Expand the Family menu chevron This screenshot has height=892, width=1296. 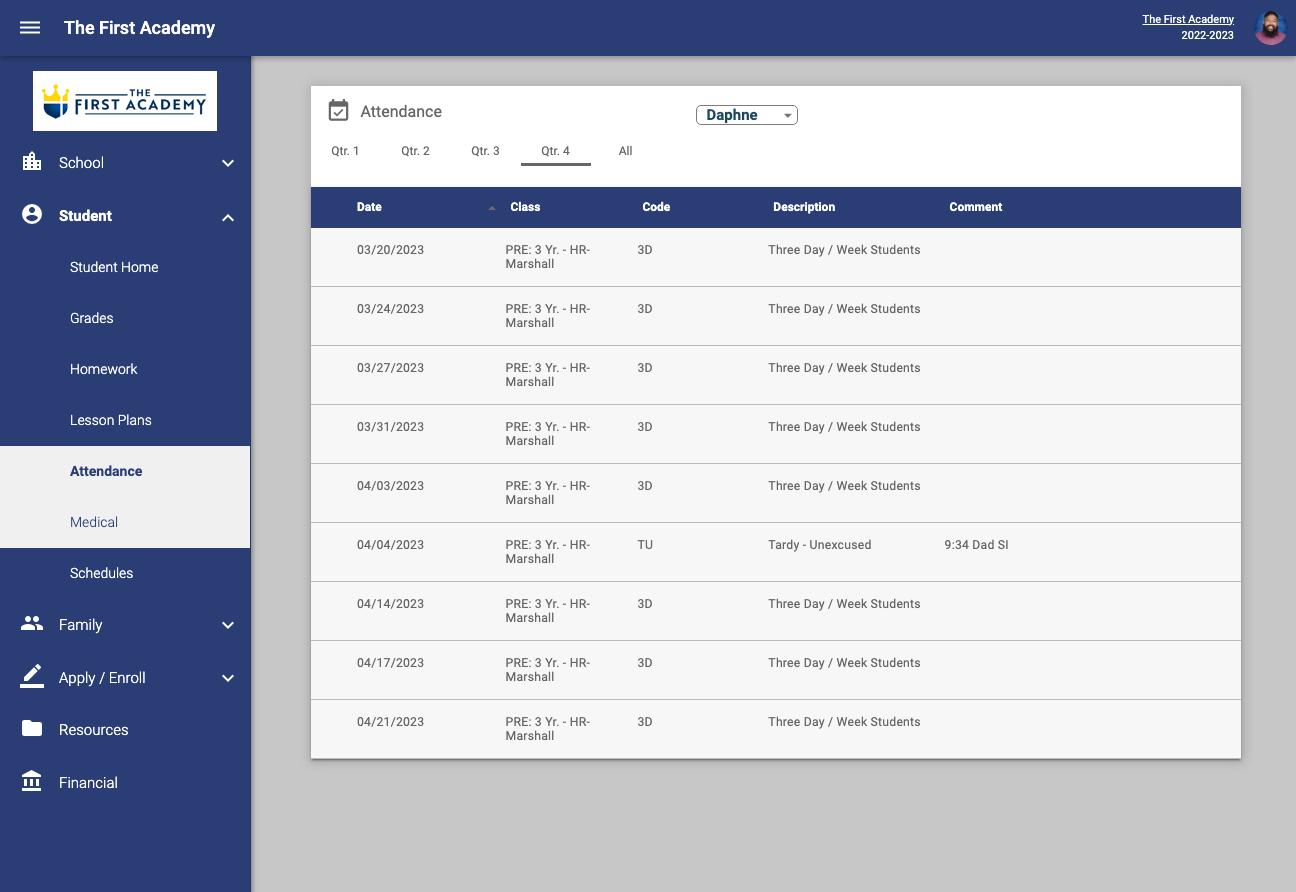click(x=228, y=625)
